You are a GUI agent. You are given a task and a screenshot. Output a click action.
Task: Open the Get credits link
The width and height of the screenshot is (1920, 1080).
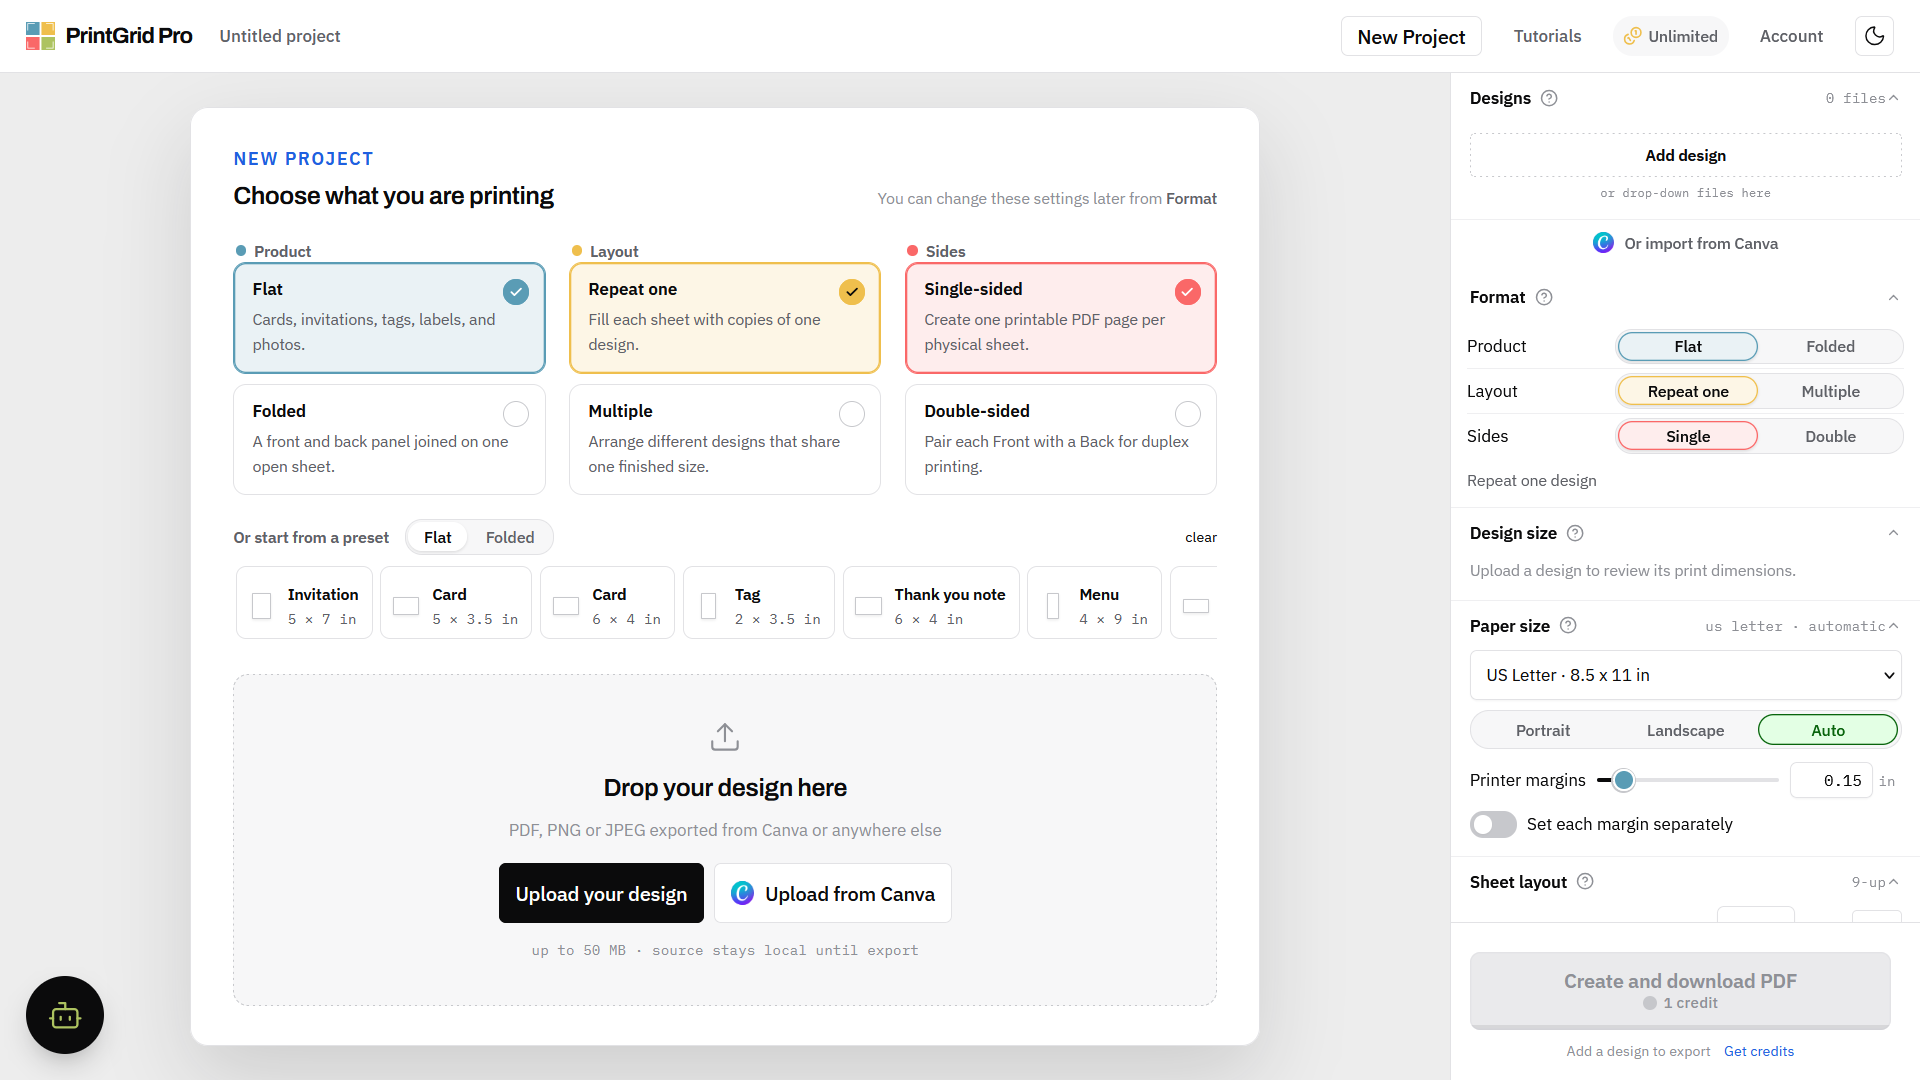[1759, 1051]
